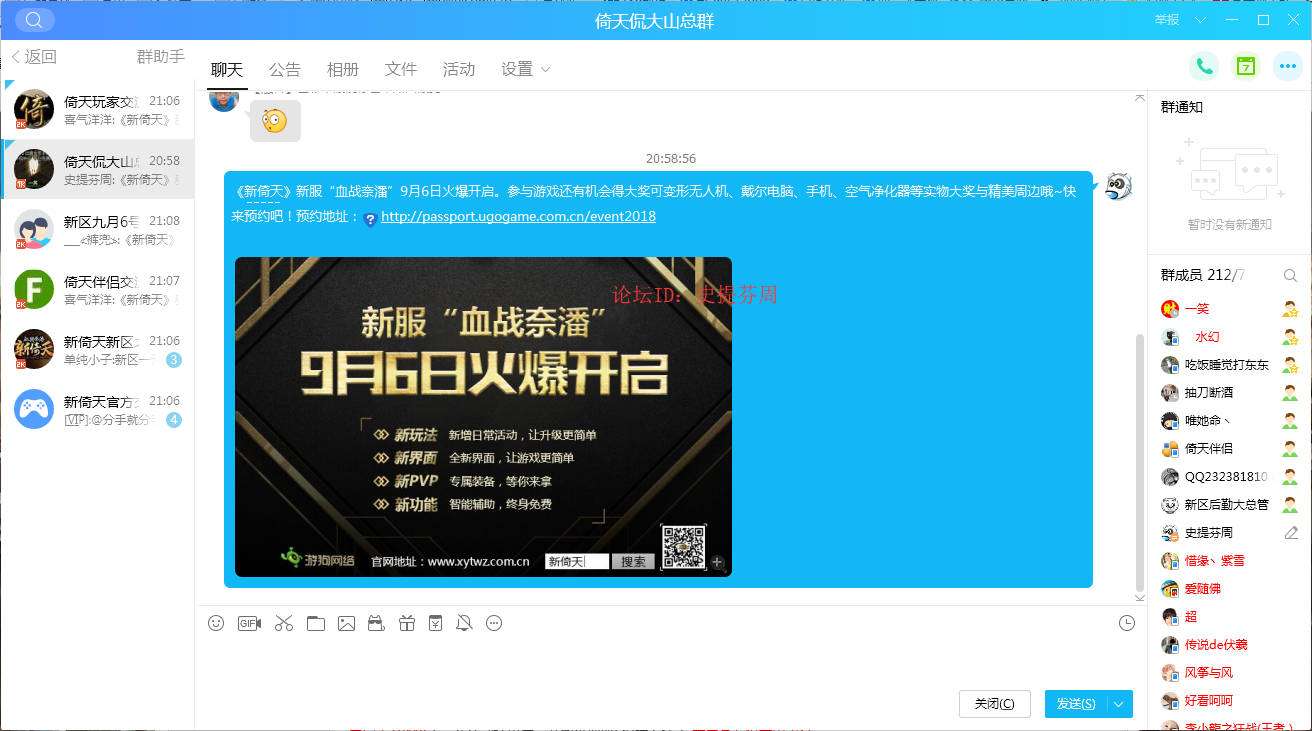Image resolution: width=1312 pixels, height=731 pixels.
Task: Click the surprised emoji message bubble
Action: [275, 121]
